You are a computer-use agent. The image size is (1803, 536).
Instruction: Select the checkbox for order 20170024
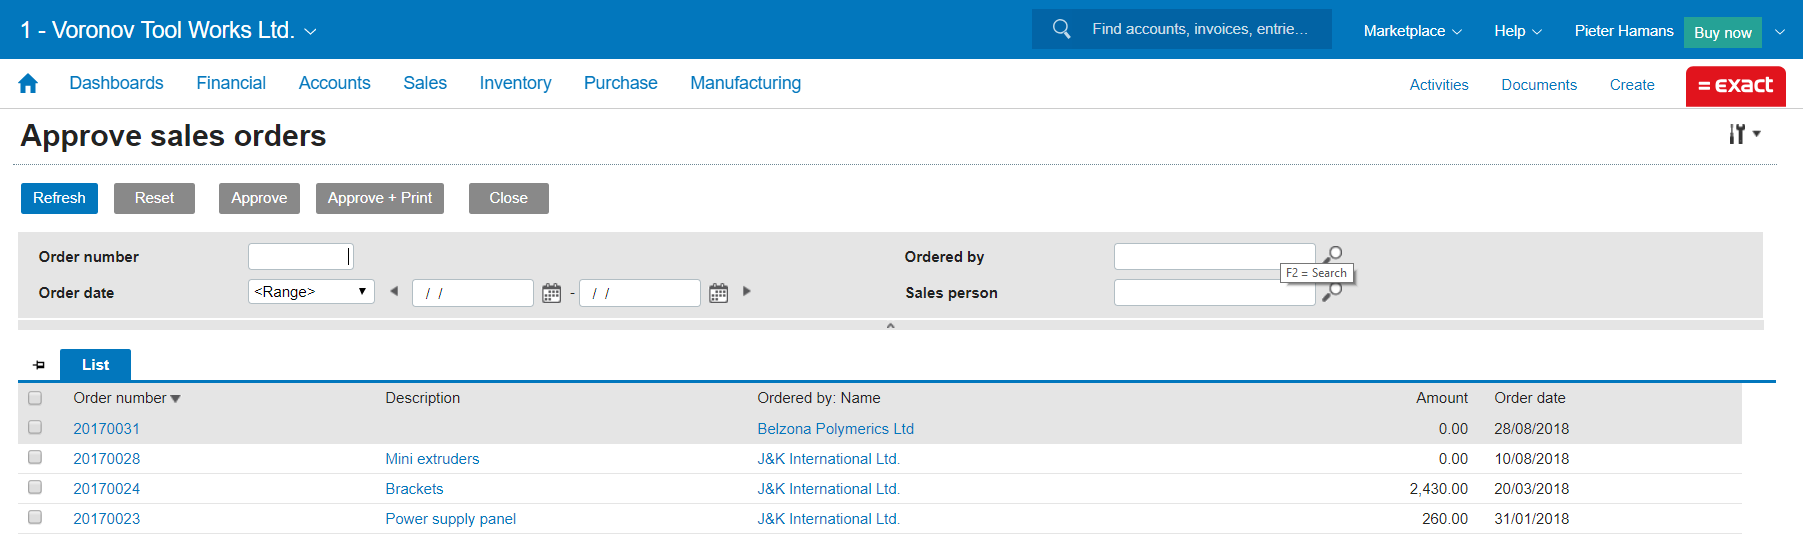click(x=35, y=488)
